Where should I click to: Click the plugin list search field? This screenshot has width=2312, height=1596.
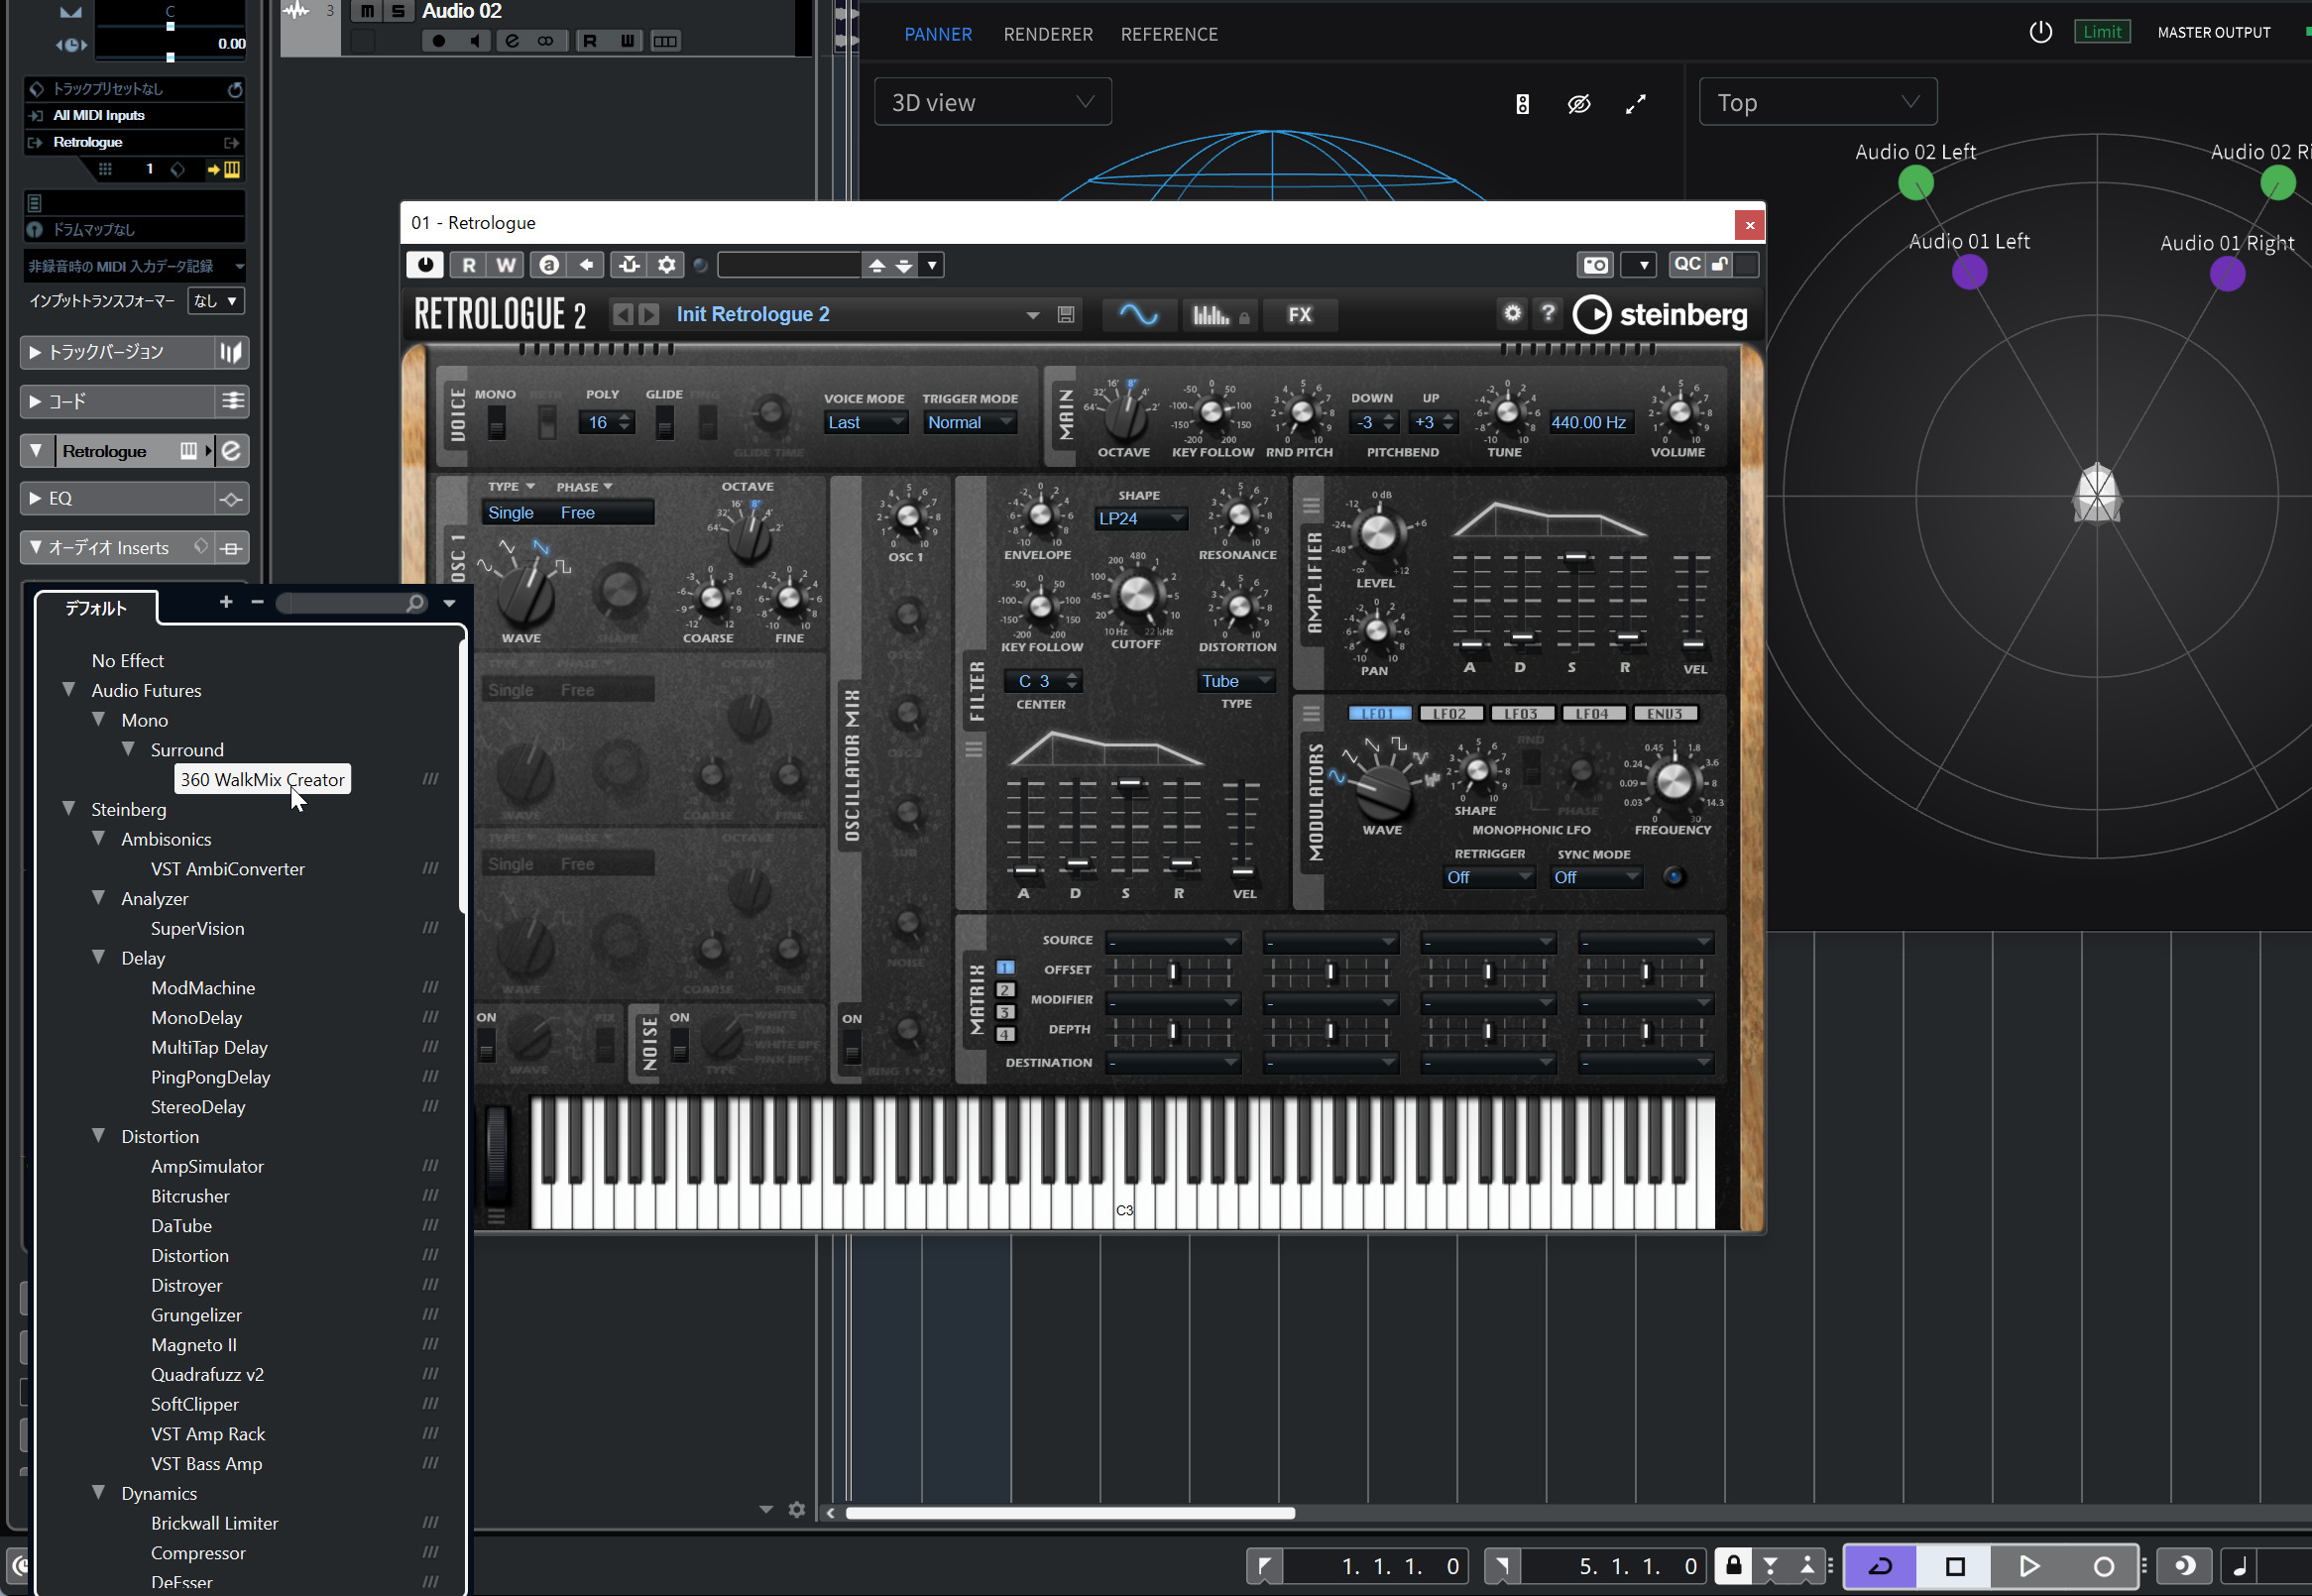[x=352, y=603]
